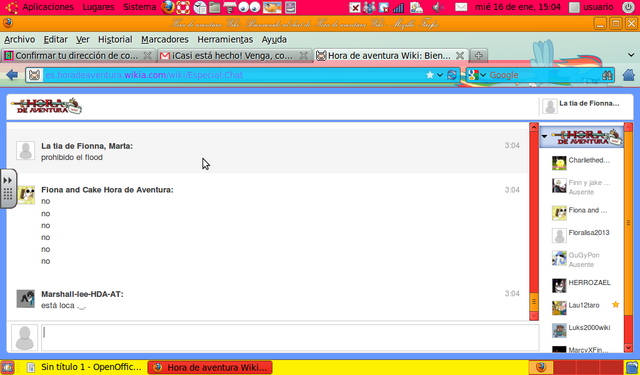Click Luks2000wiki user avatar
640x375 pixels.
point(559,330)
